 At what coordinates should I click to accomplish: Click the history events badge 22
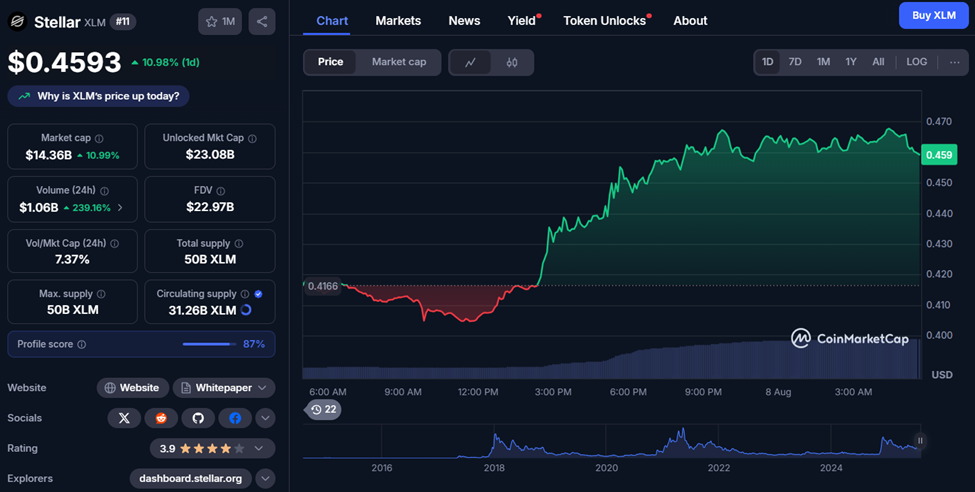click(323, 409)
